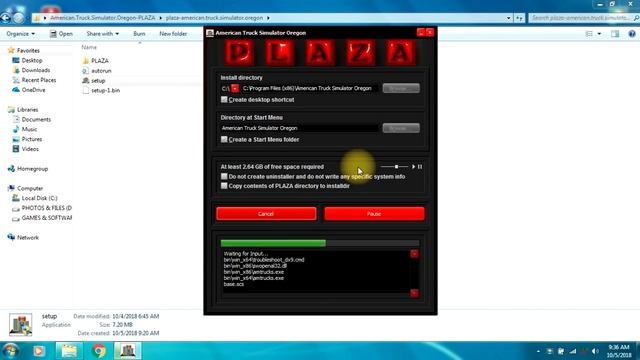Toggle the preview pane icon
Viewport: 640px width, 360px height.
(615, 34)
